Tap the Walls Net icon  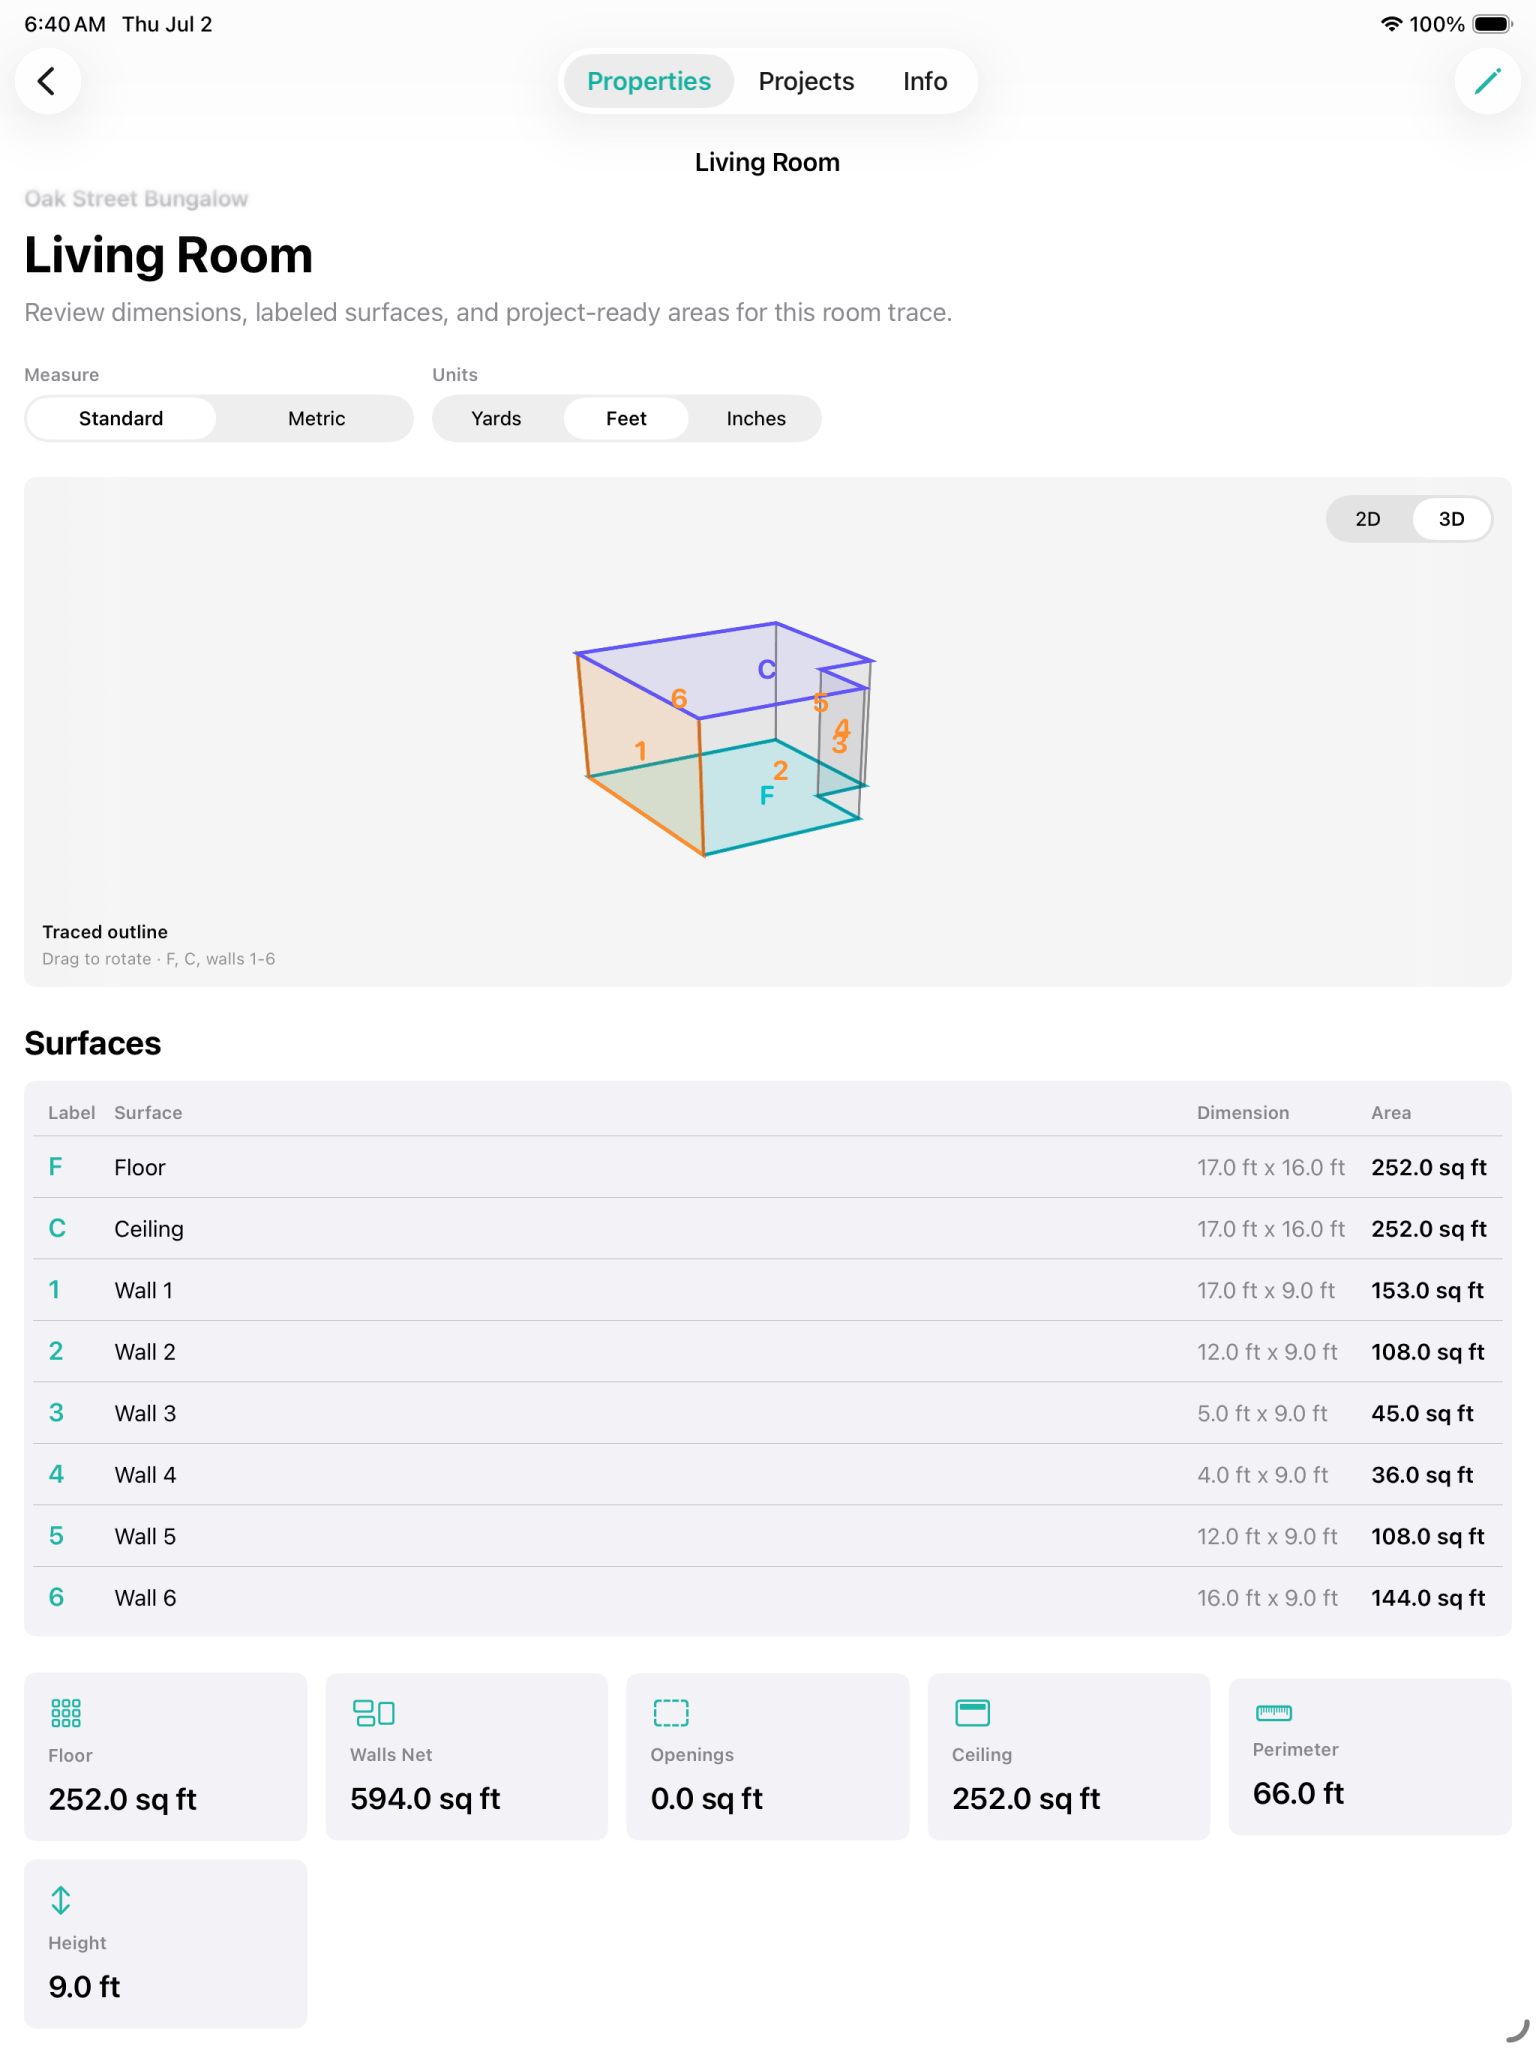pos(373,1713)
